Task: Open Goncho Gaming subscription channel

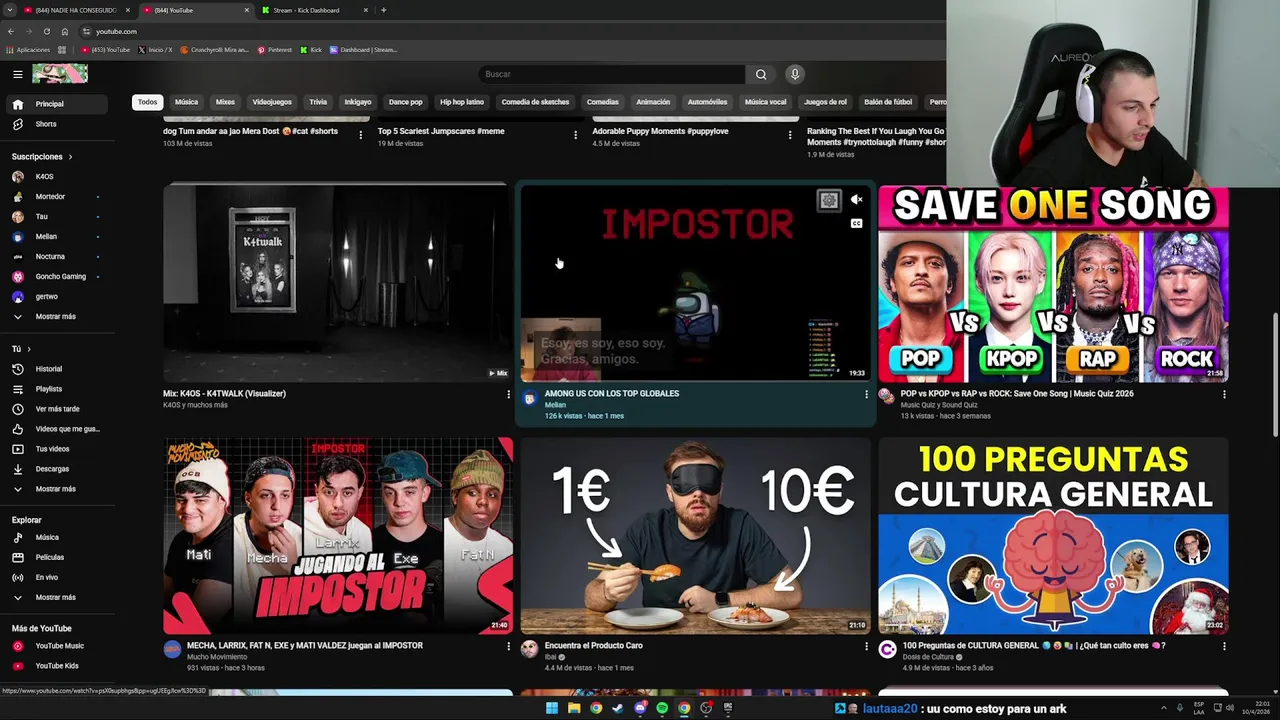Action: 58,277
